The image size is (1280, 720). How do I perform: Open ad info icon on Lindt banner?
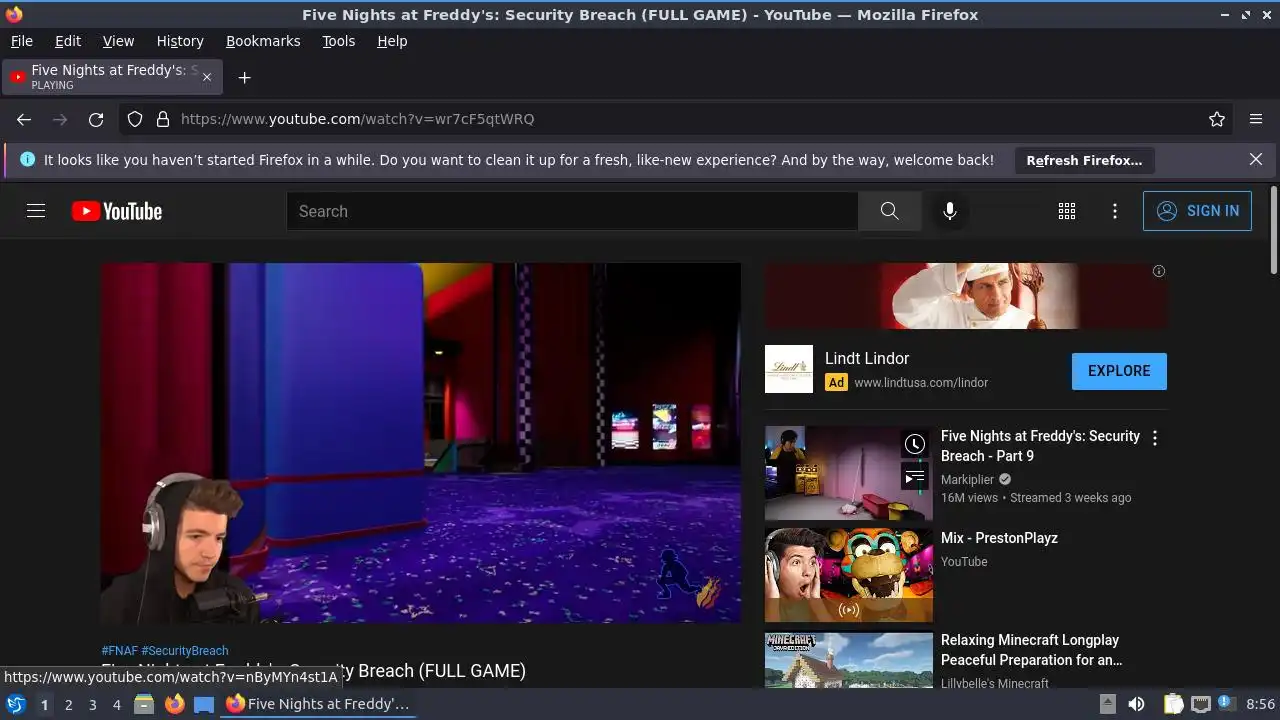pyautogui.click(x=1159, y=271)
